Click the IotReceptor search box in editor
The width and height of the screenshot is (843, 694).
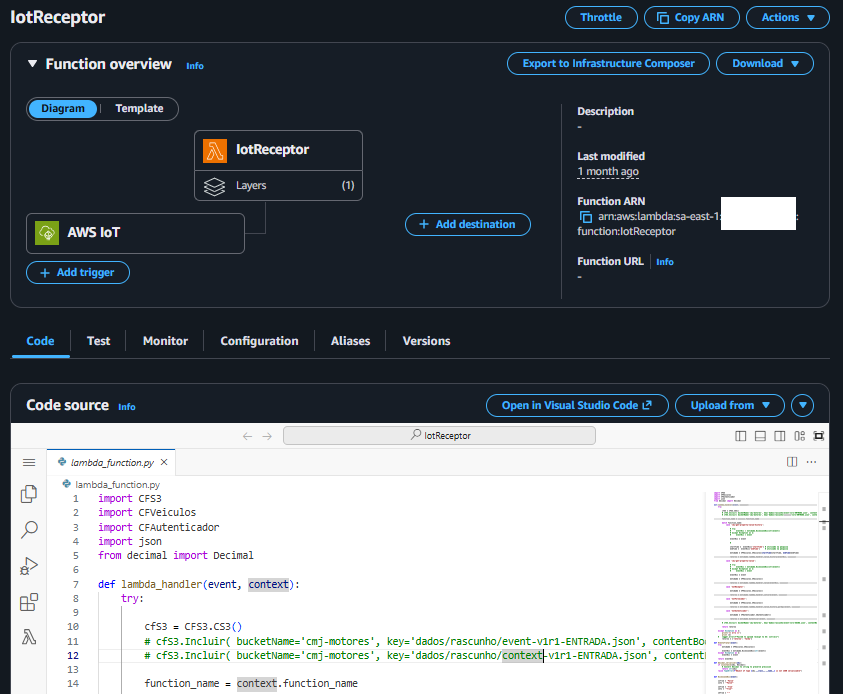pyautogui.click(x=439, y=436)
